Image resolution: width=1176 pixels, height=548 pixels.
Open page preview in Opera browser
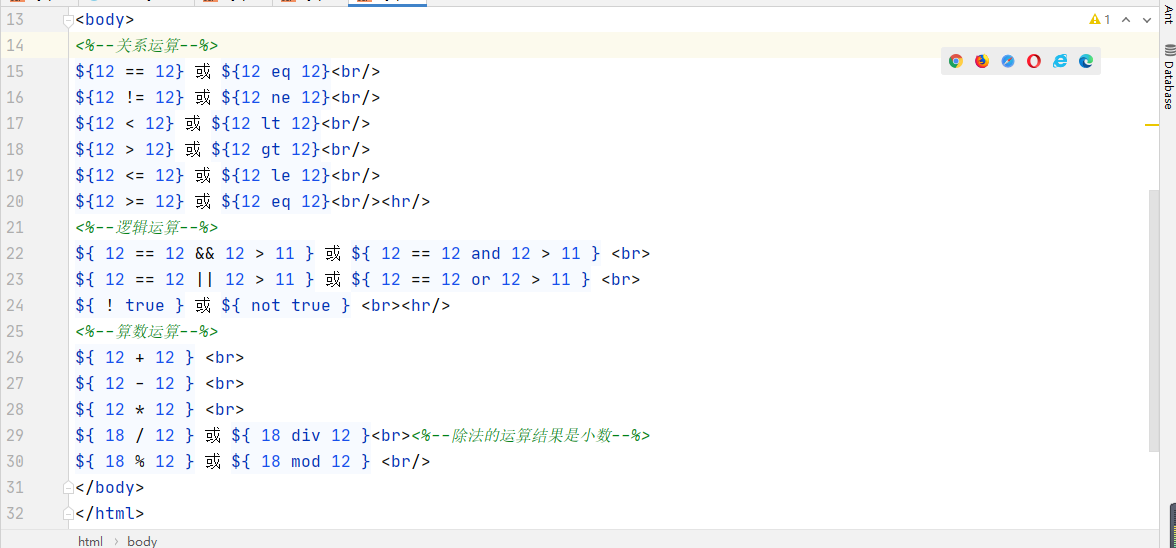1034,61
